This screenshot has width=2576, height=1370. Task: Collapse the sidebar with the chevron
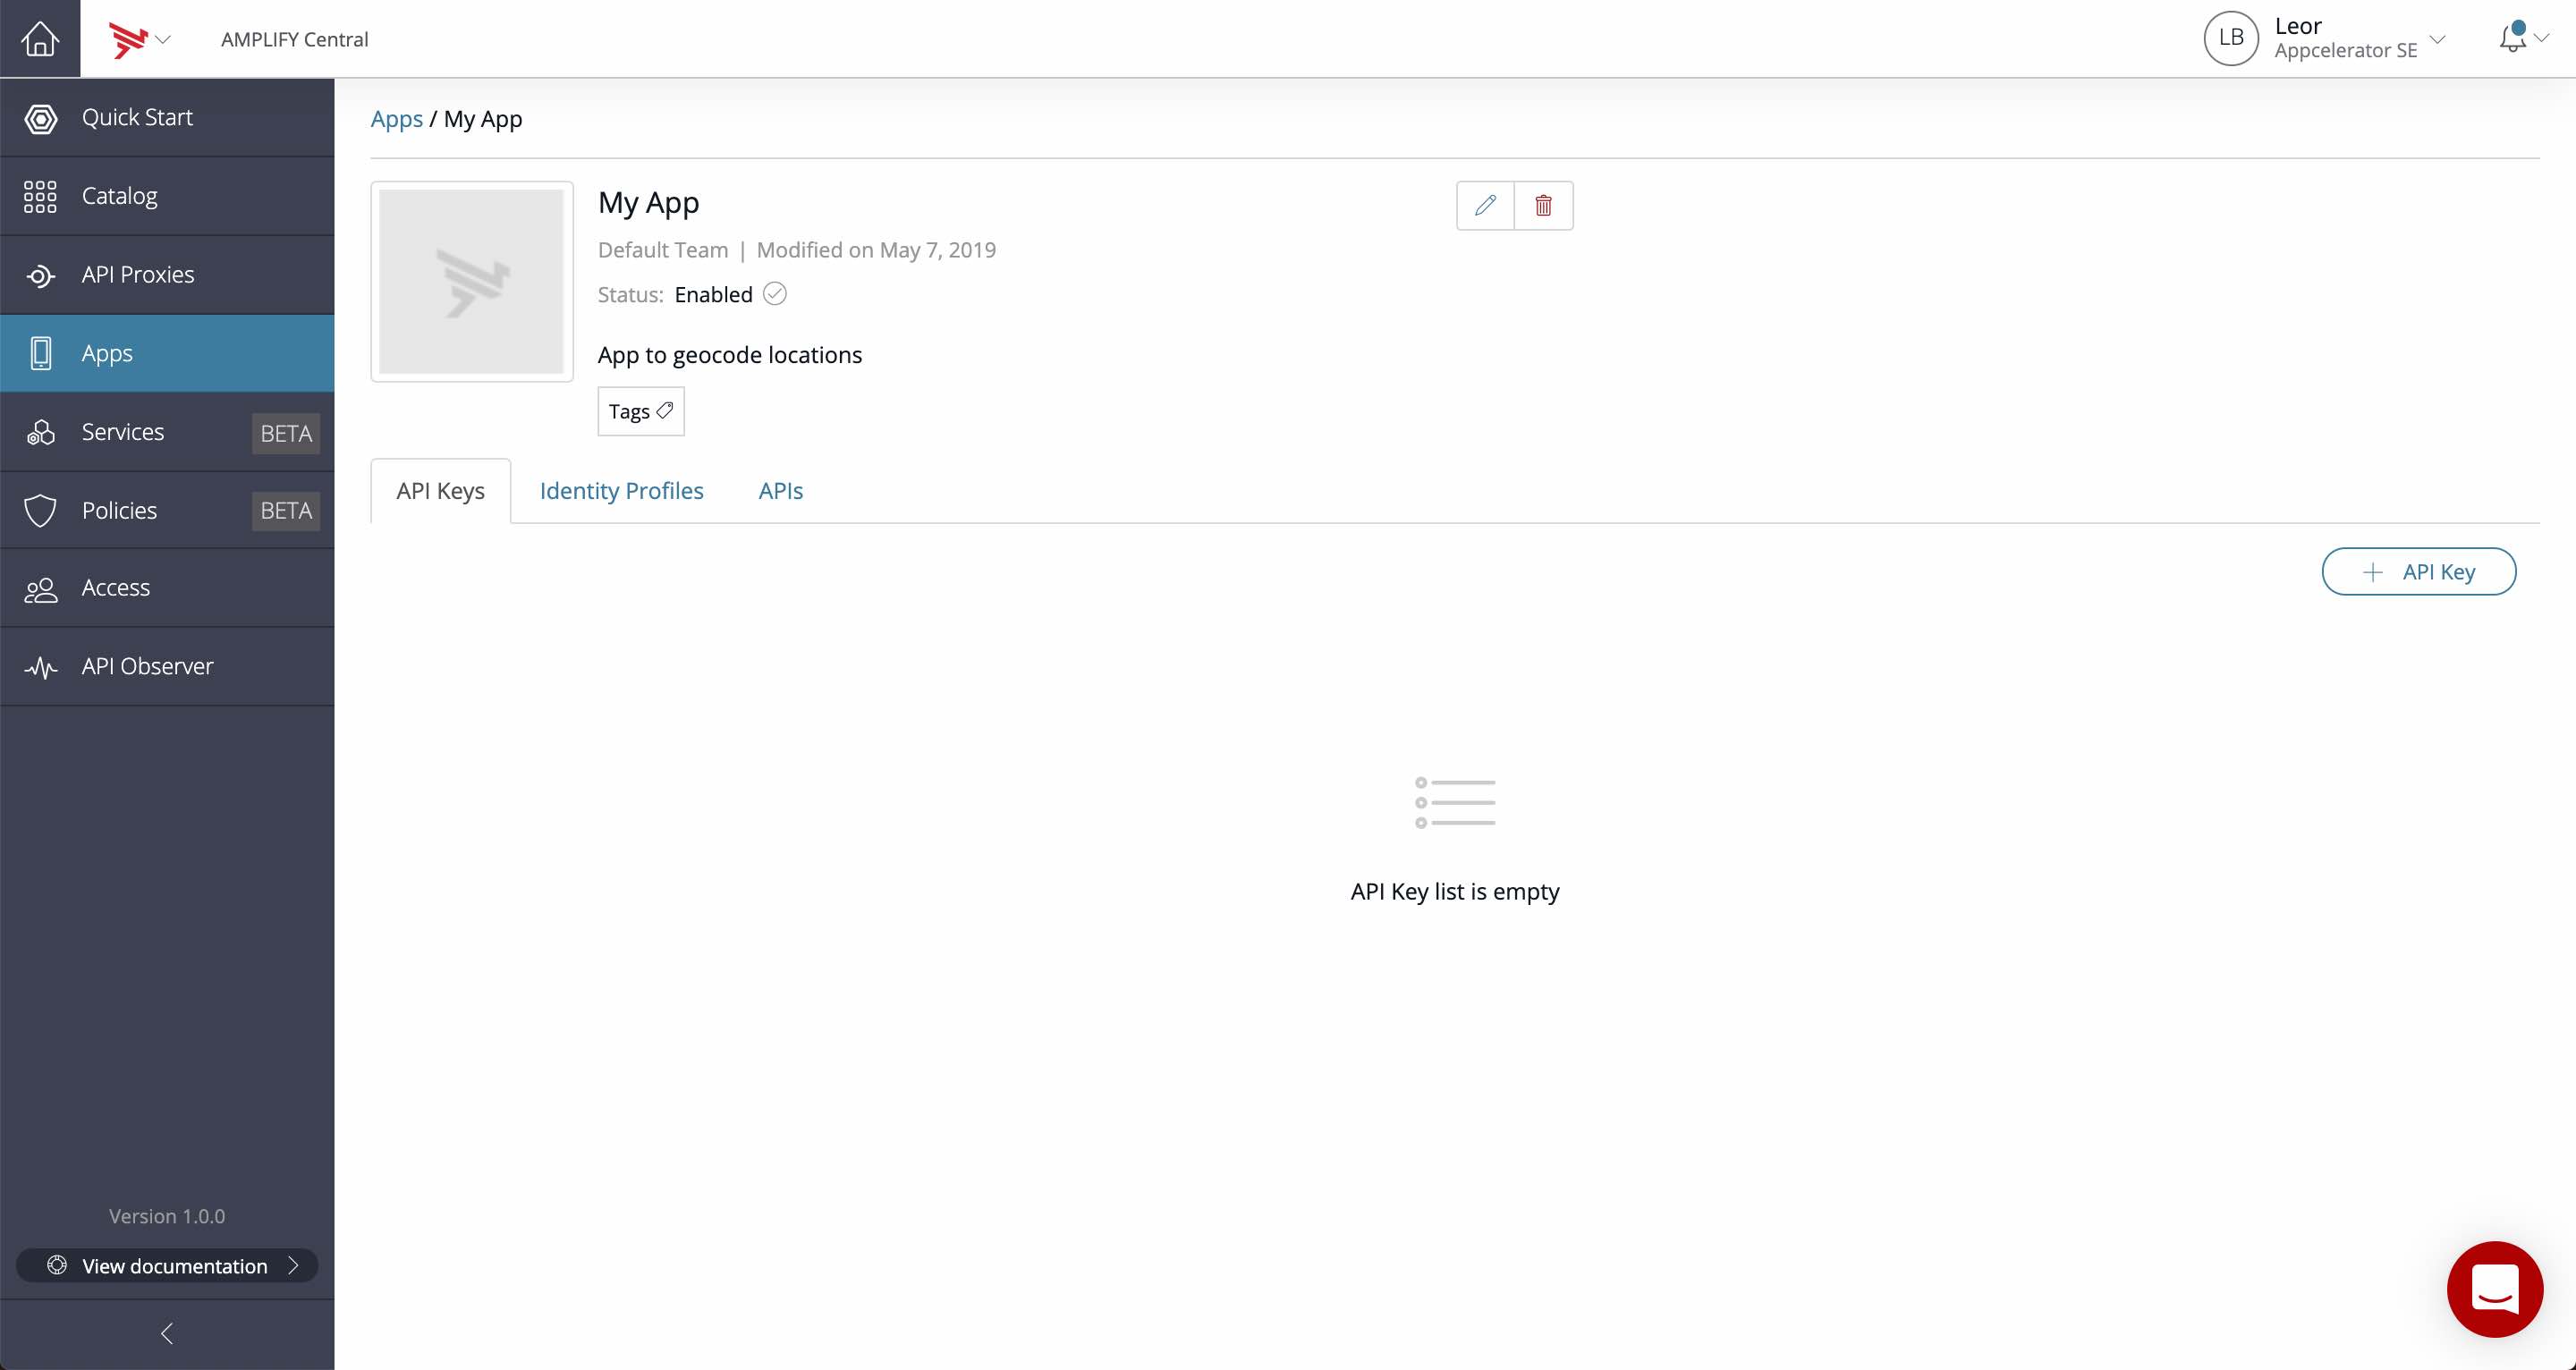(x=167, y=1334)
